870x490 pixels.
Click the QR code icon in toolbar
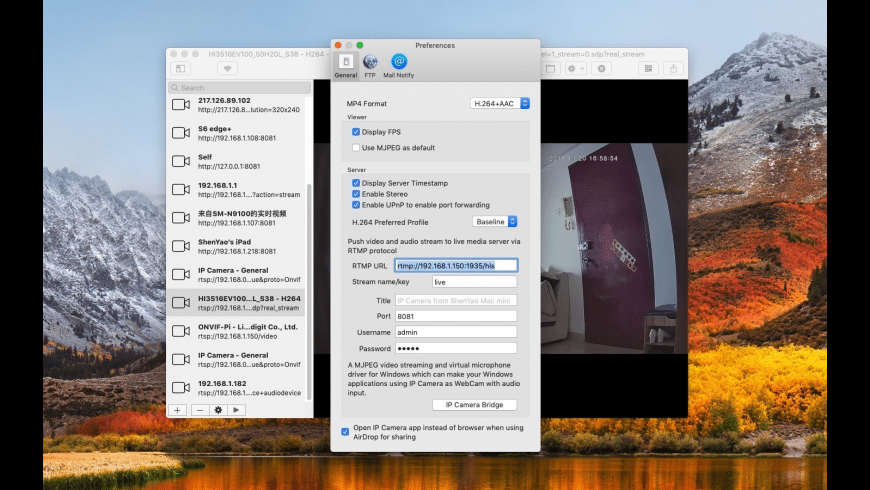point(648,68)
